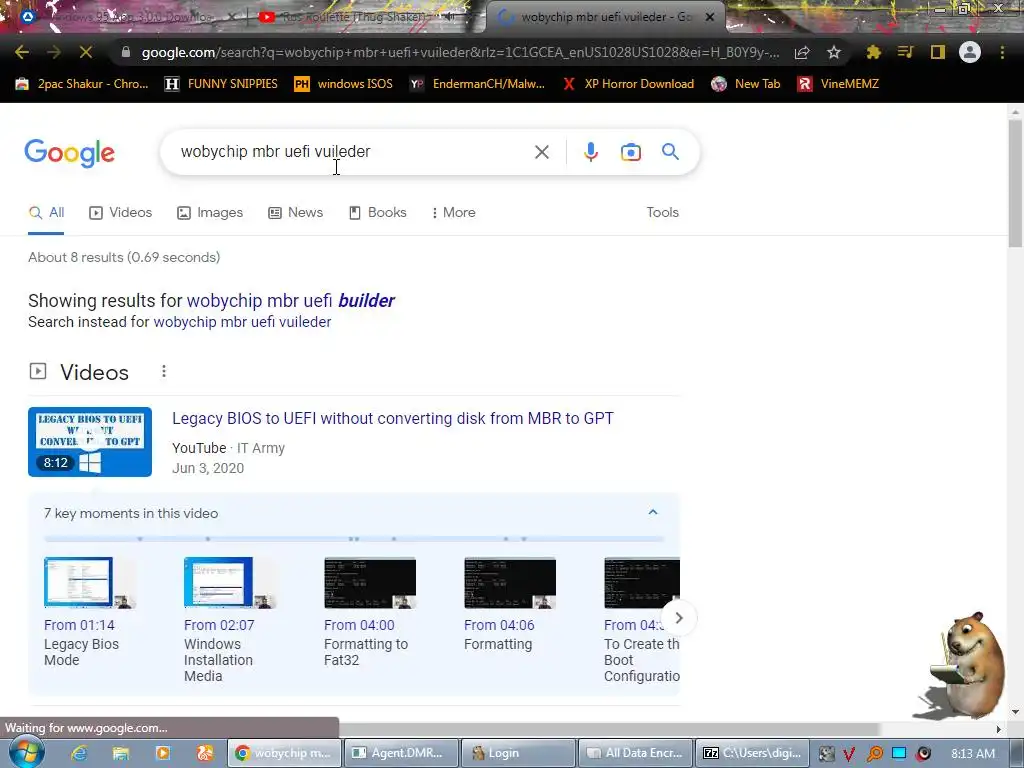Open Windows Media Player taskbar icon
Image resolution: width=1024 pixels, height=768 pixels.
163,753
